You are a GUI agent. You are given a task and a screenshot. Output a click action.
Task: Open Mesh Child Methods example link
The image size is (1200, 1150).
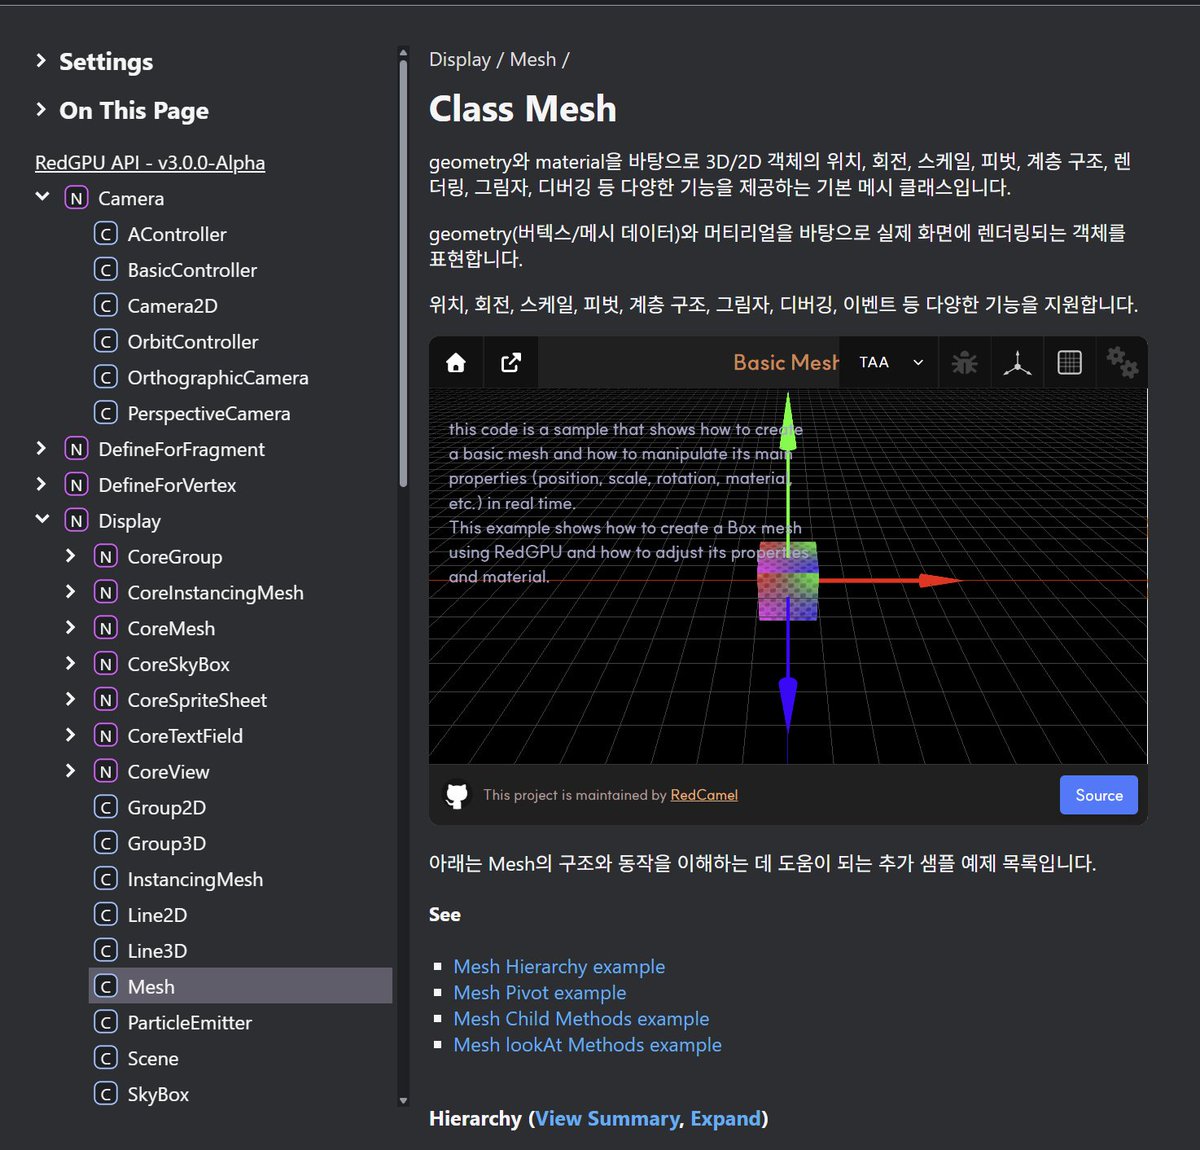581,1019
